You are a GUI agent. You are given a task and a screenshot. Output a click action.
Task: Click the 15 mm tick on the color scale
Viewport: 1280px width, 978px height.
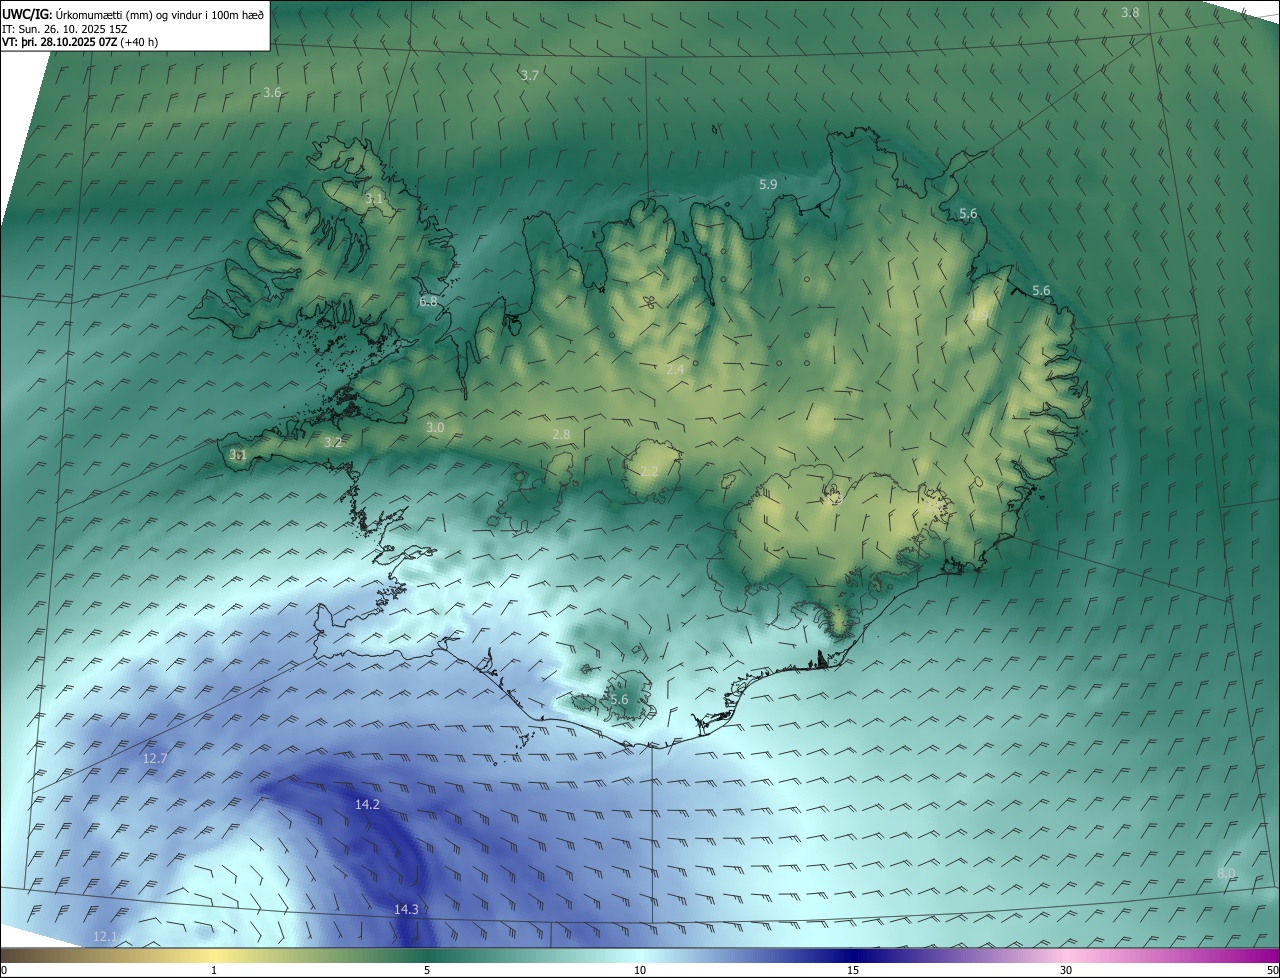click(x=853, y=970)
